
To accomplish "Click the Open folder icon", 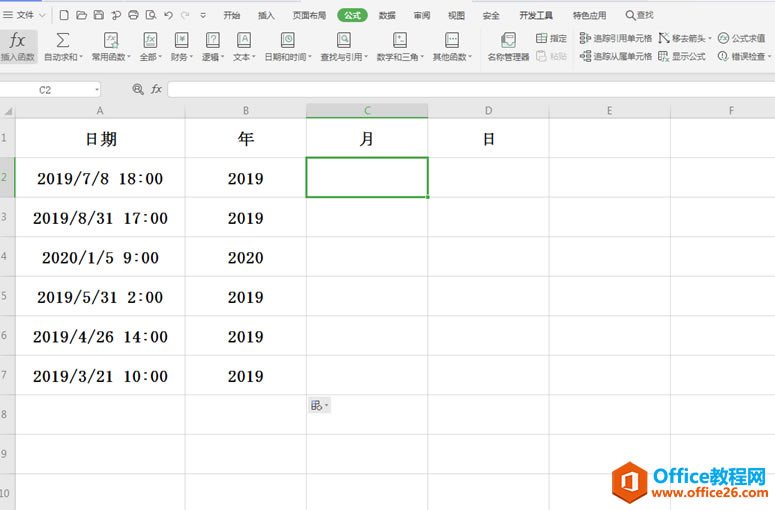I will (x=82, y=15).
